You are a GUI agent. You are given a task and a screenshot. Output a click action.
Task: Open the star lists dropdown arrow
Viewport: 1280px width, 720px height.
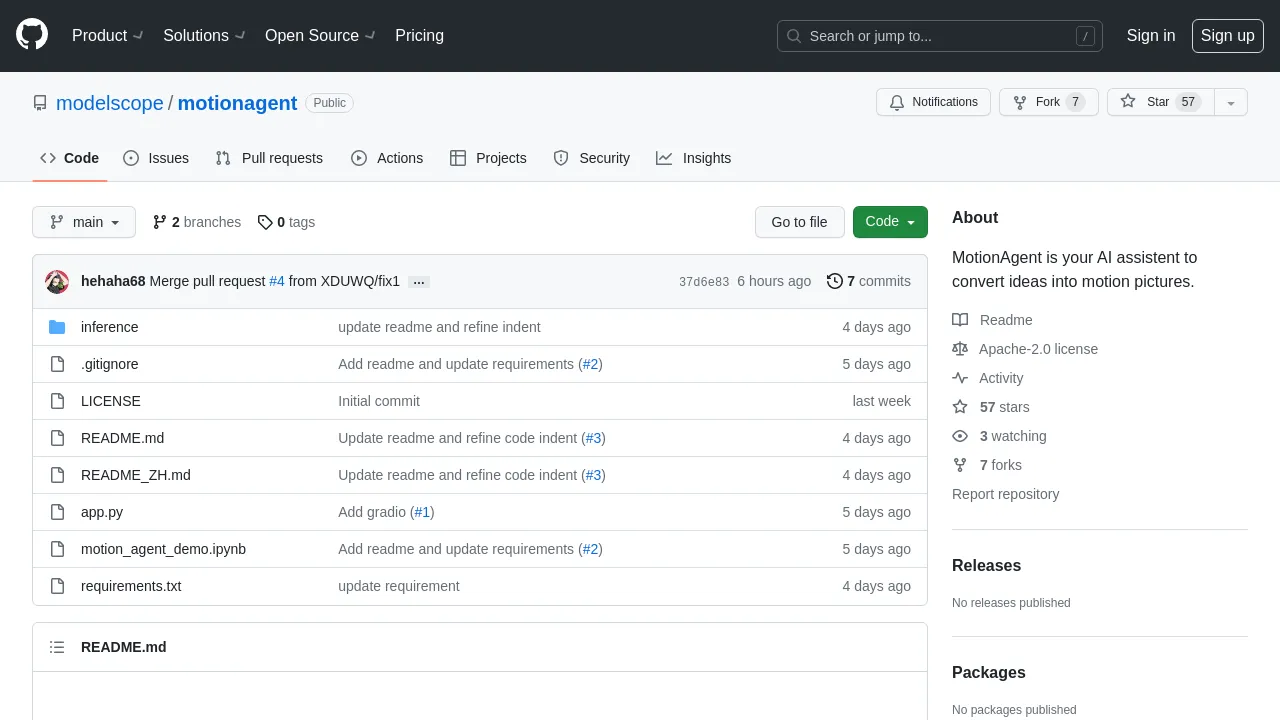[1231, 102]
